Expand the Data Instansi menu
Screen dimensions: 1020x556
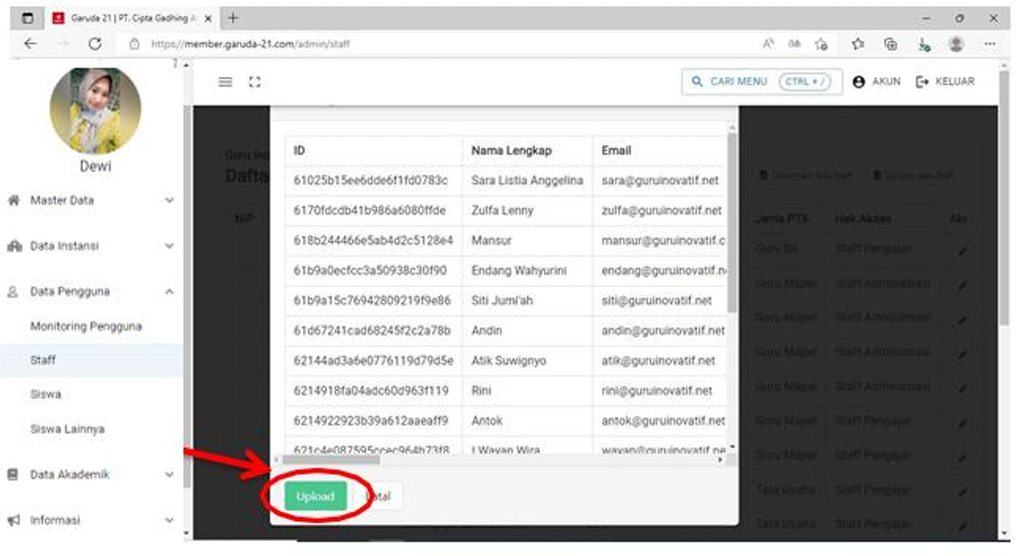point(90,246)
